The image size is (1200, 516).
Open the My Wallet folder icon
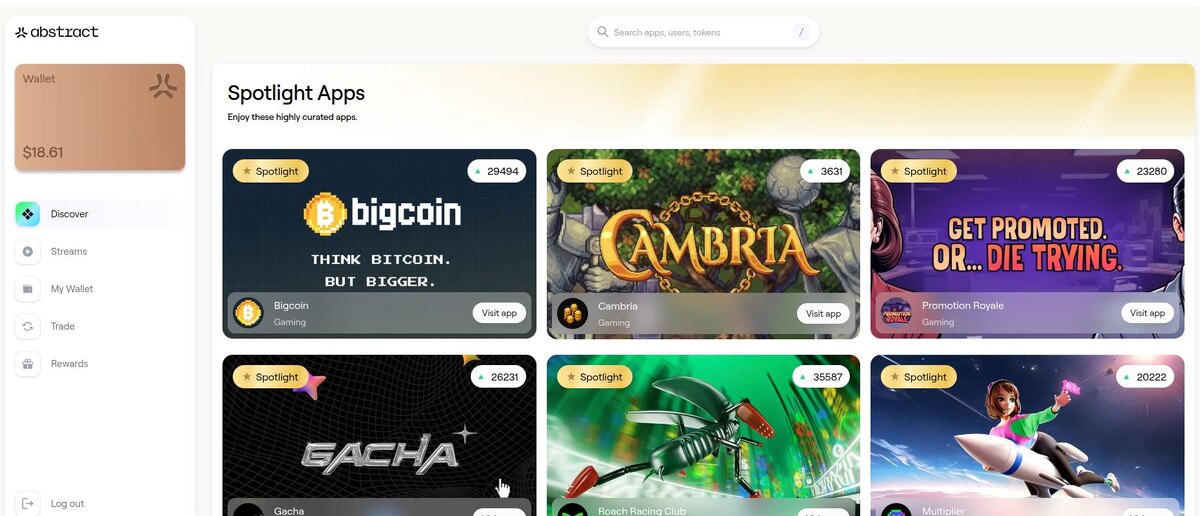(28, 289)
